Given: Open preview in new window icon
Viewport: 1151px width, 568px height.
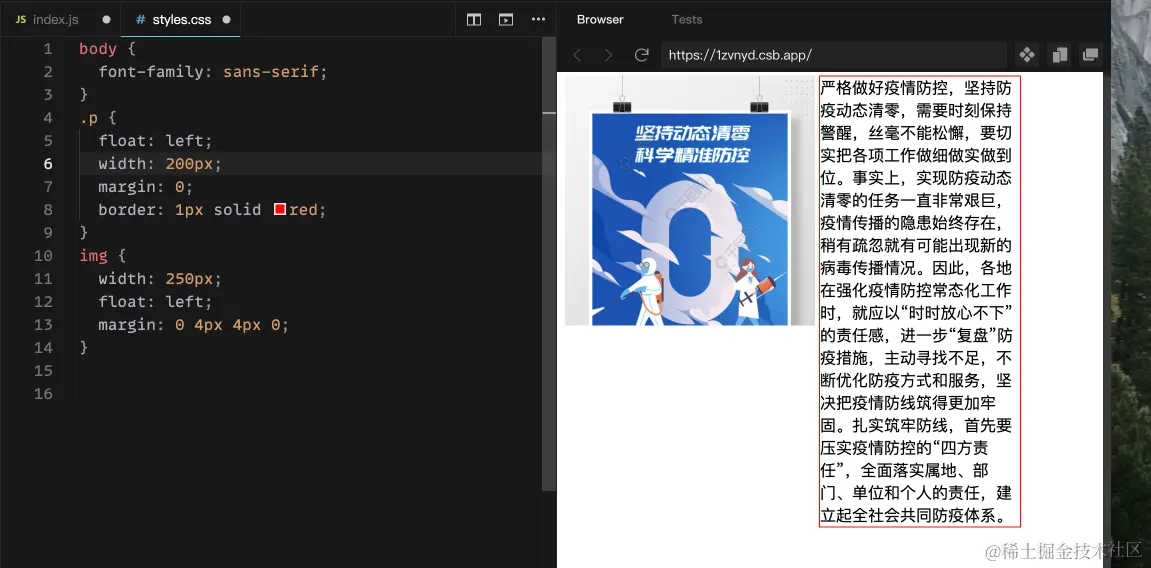Looking at the screenshot, I should click(x=1090, y=55).
